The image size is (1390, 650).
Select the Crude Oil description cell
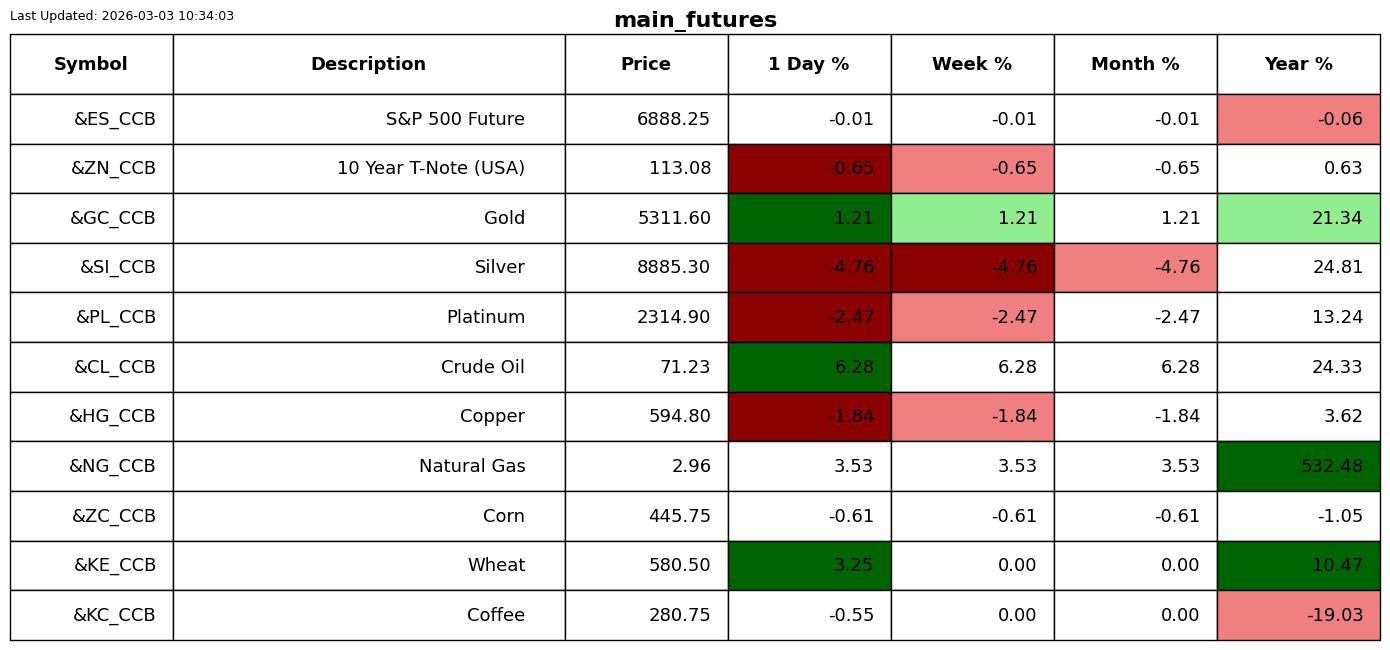pyautogui.click(x=482, y=368)
